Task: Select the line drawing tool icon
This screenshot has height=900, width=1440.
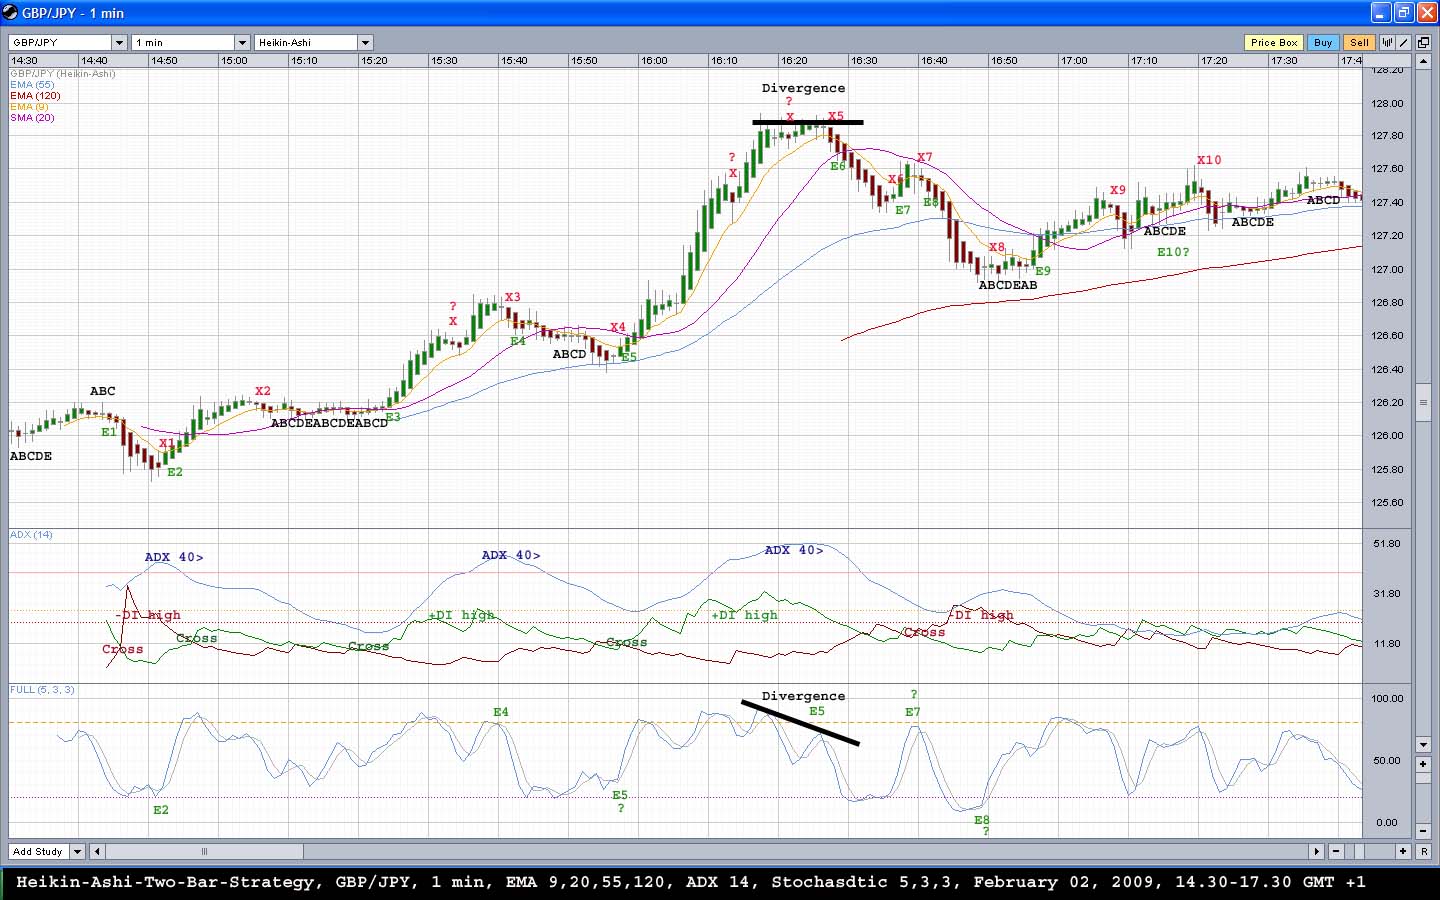Action: pyautogui.click(x=1404, y=42)
